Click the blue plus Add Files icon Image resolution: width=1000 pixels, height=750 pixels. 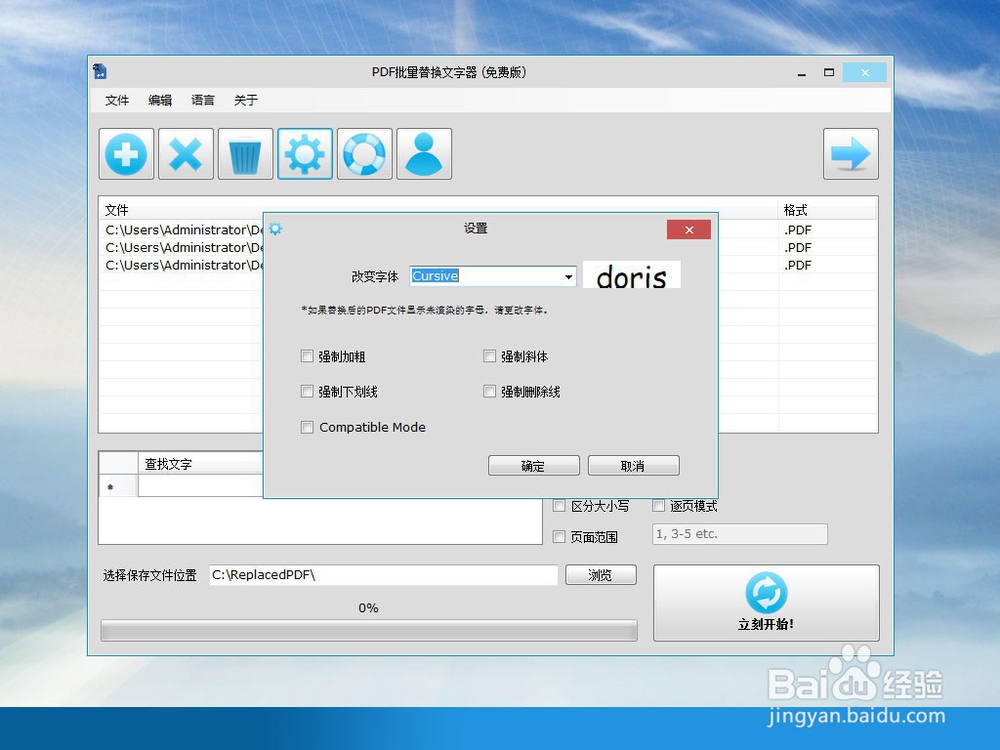(126, 153)
